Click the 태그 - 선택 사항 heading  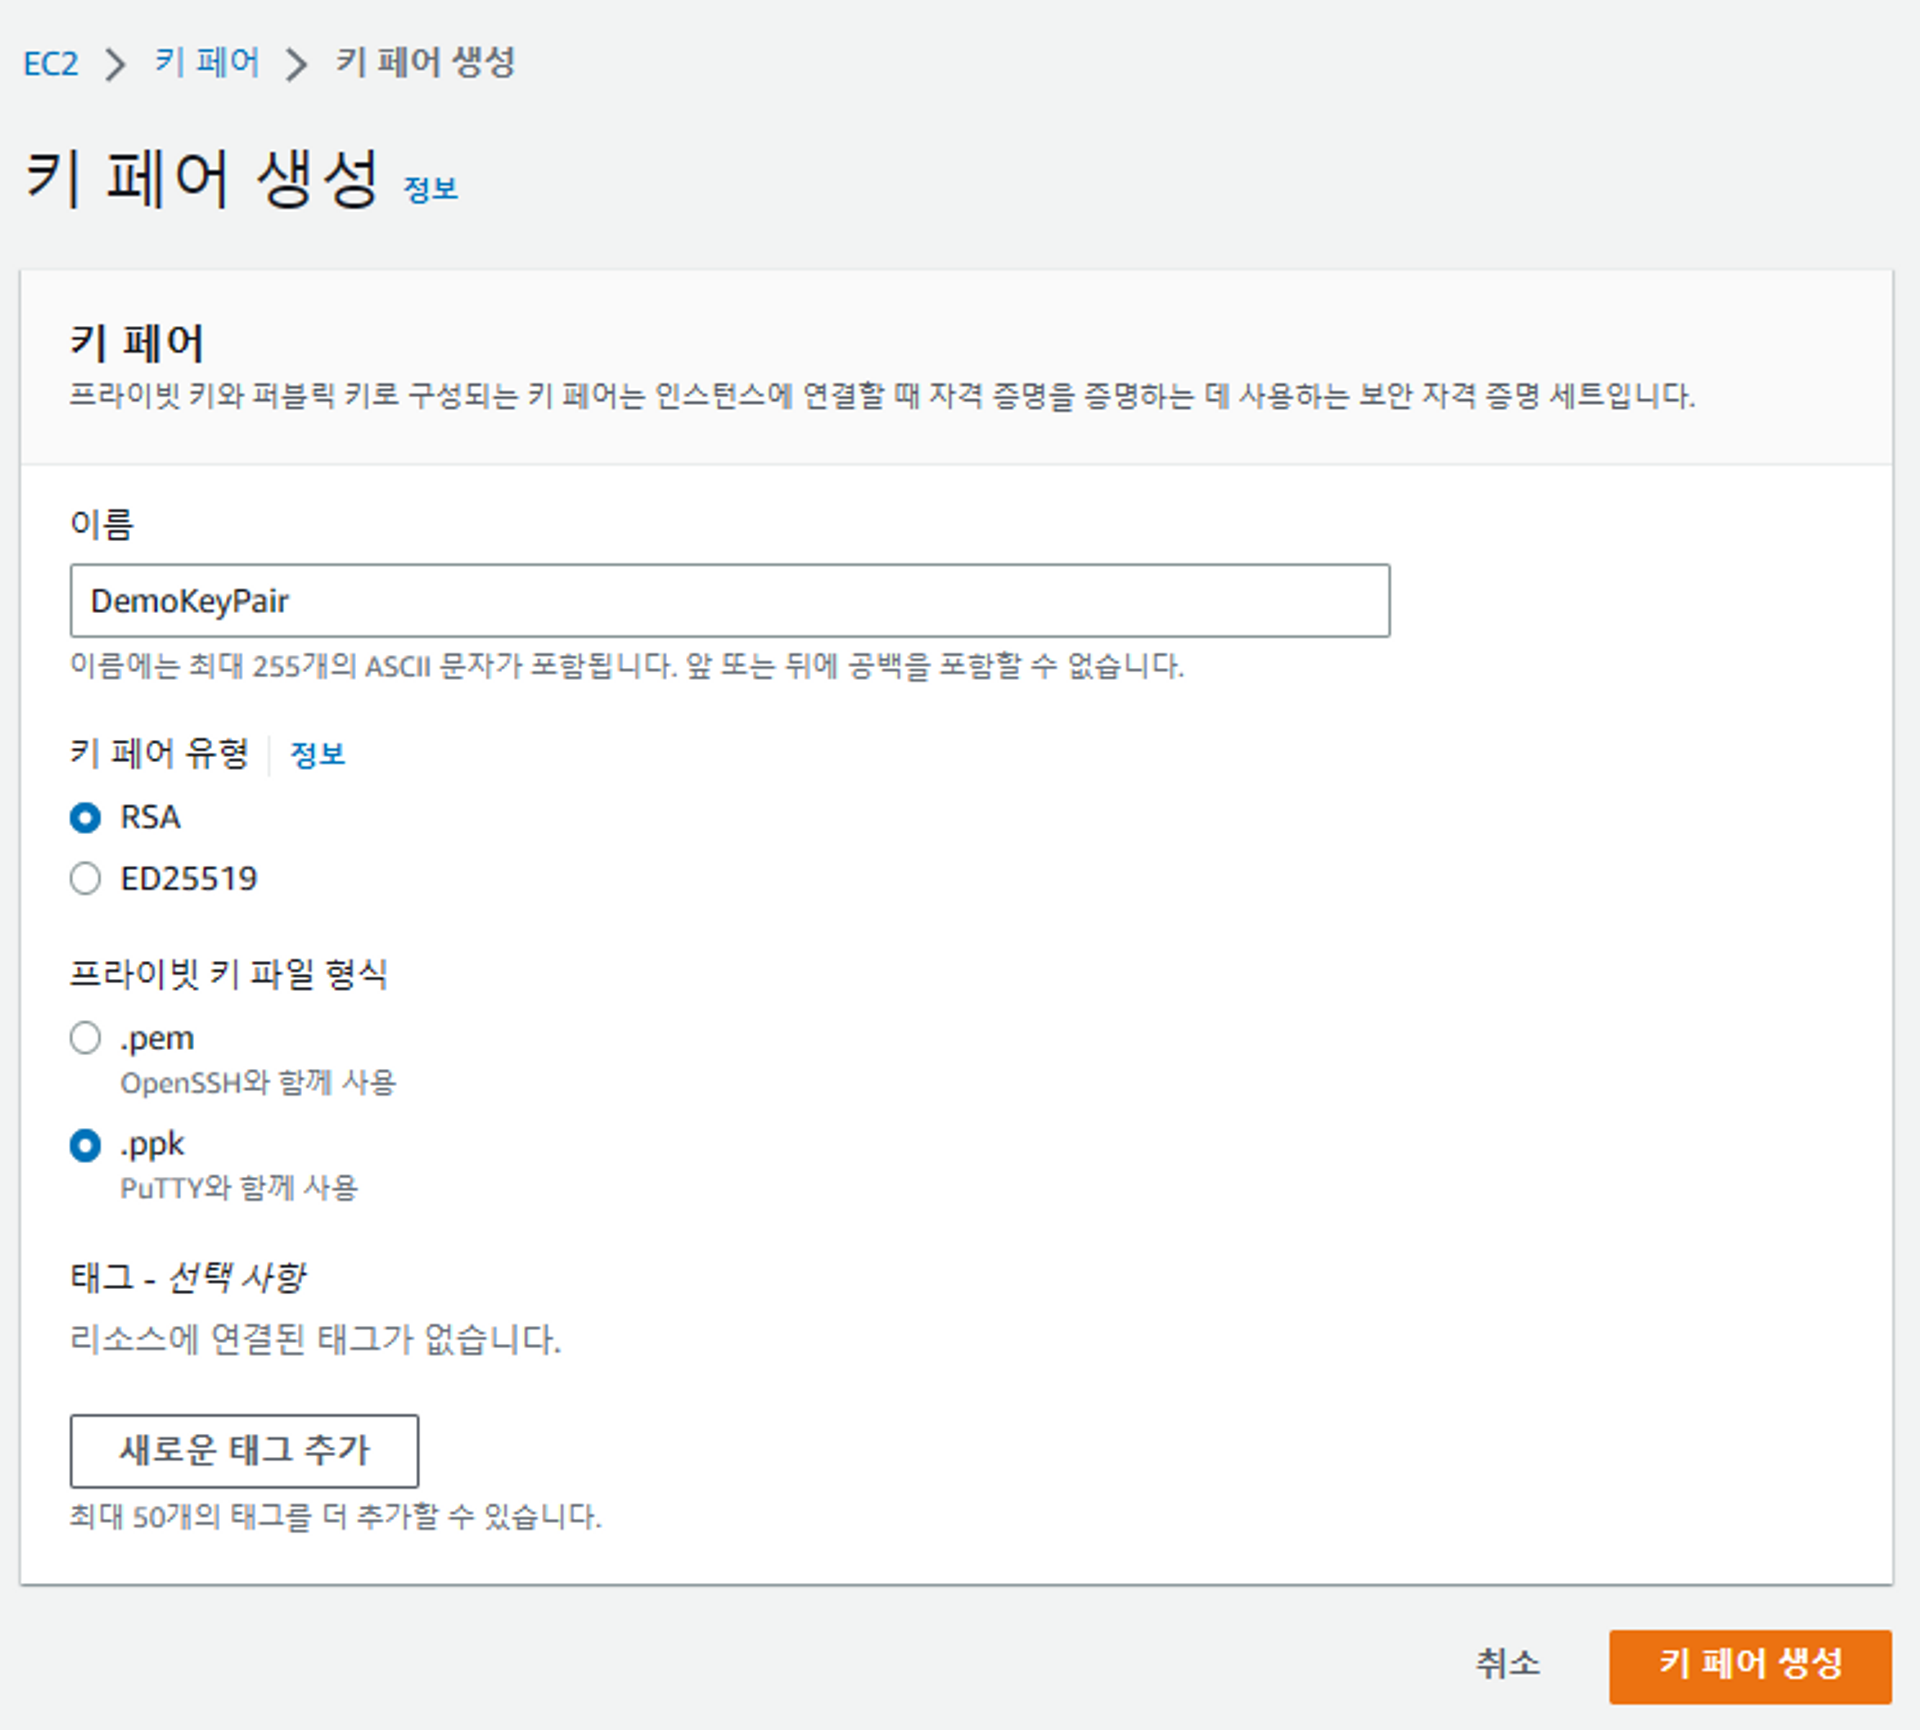pyautogui.click(x=188, y=1277)
